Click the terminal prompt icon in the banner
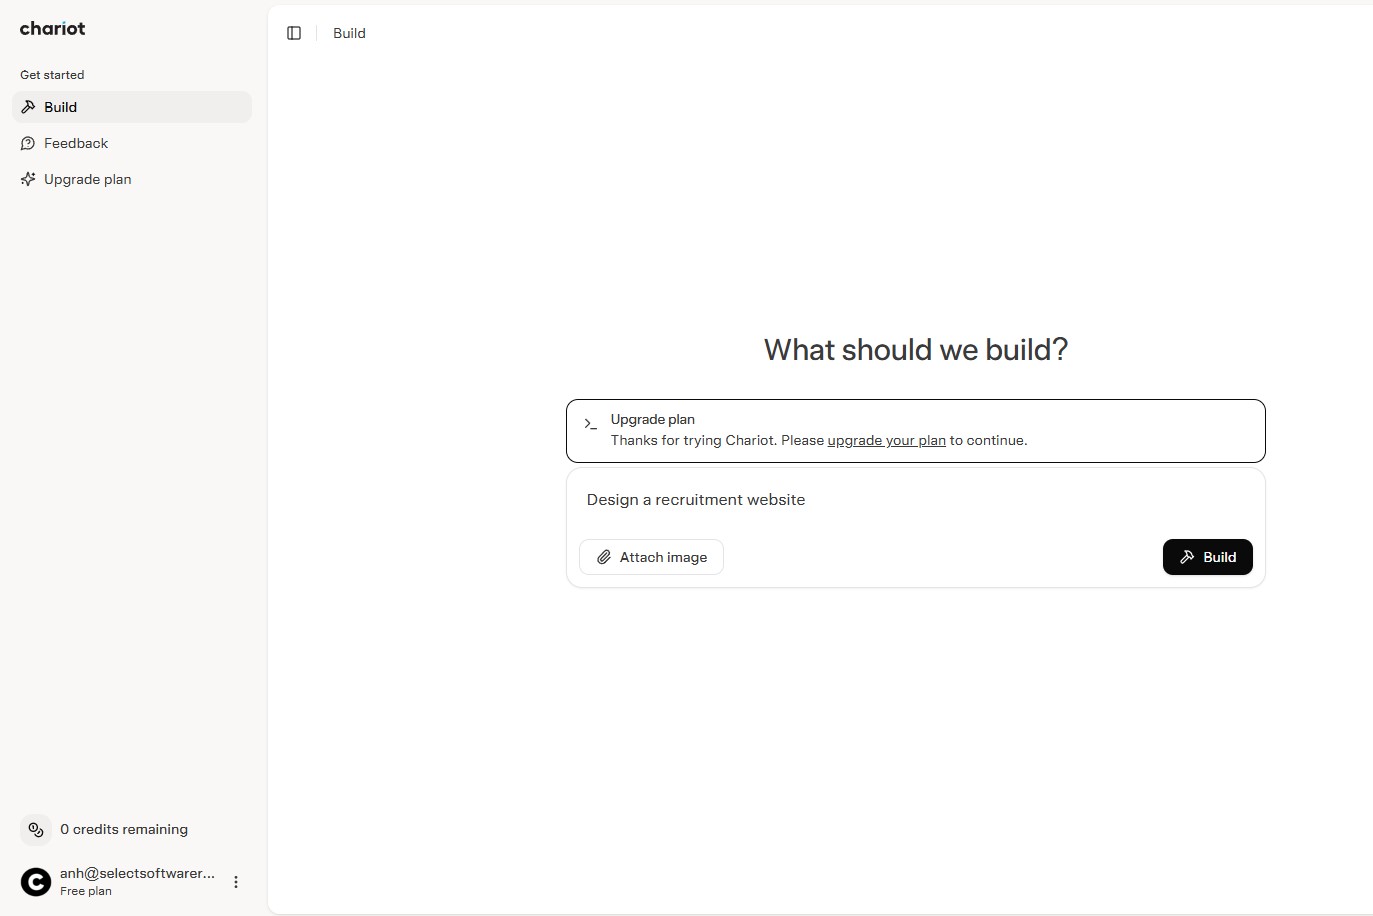 pyautogui.click(x=590, y=424)
